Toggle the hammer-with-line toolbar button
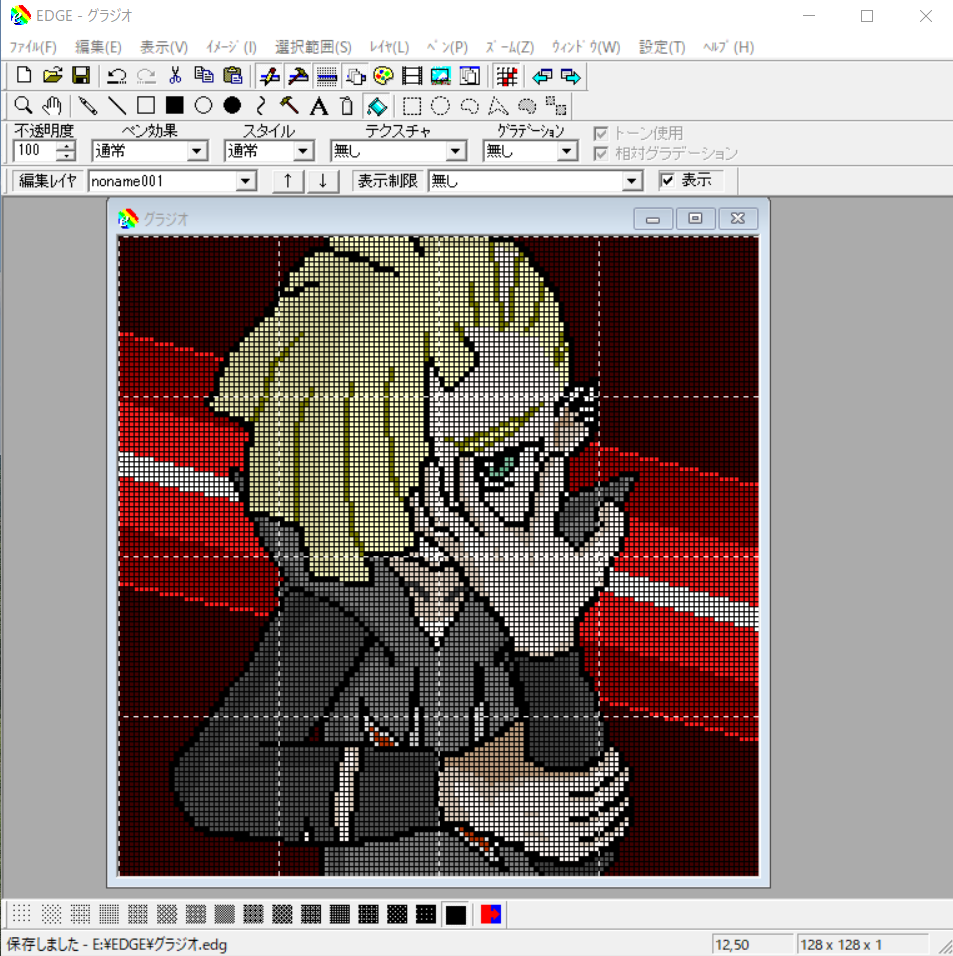This screenshot has height=956, width=953. [298, 76]
